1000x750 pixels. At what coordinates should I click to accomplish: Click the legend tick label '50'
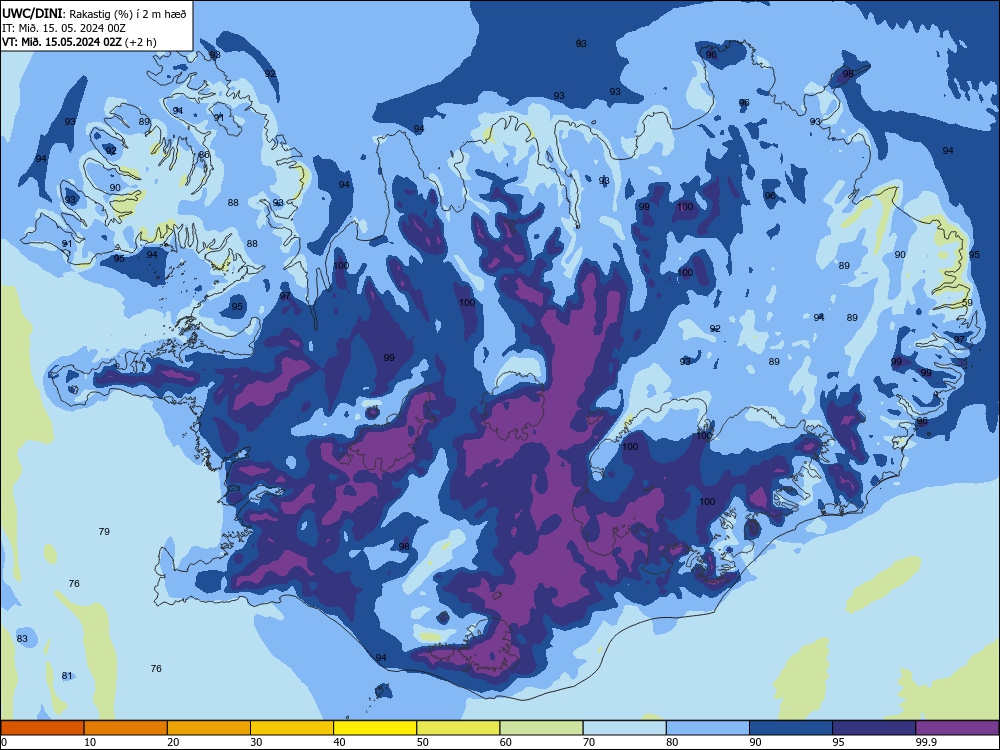423,742
